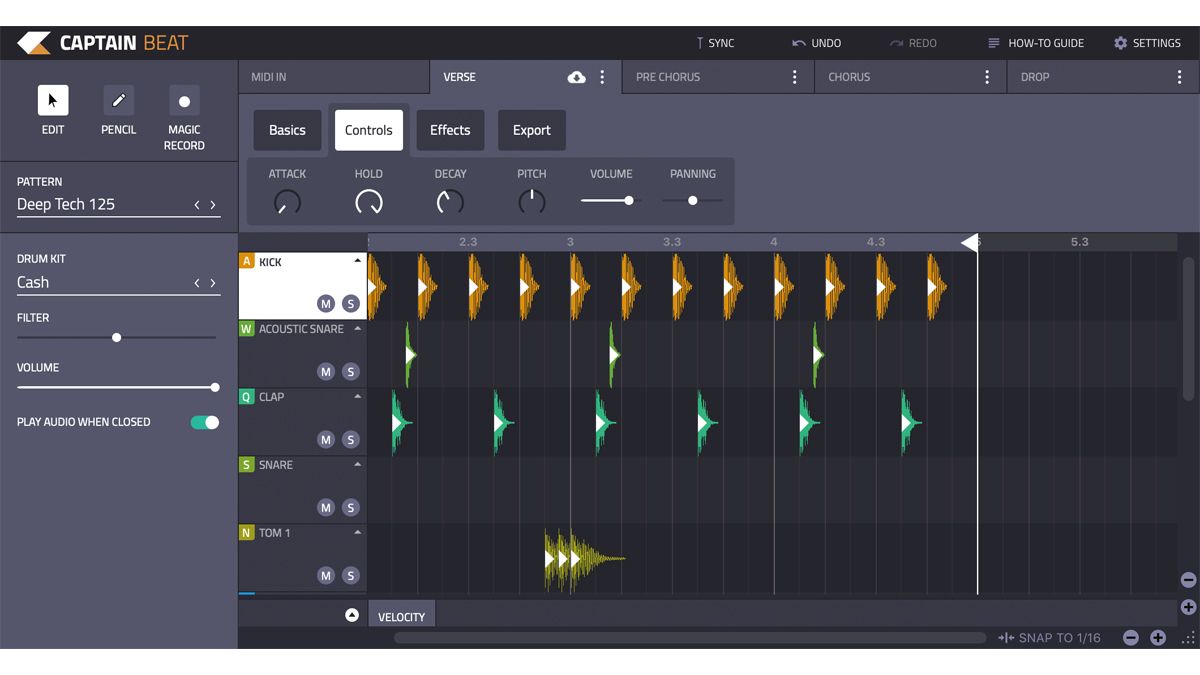Screen dimensions: 1200x675
Task: Open the Basics section
Action: click(x=287, y=130)
